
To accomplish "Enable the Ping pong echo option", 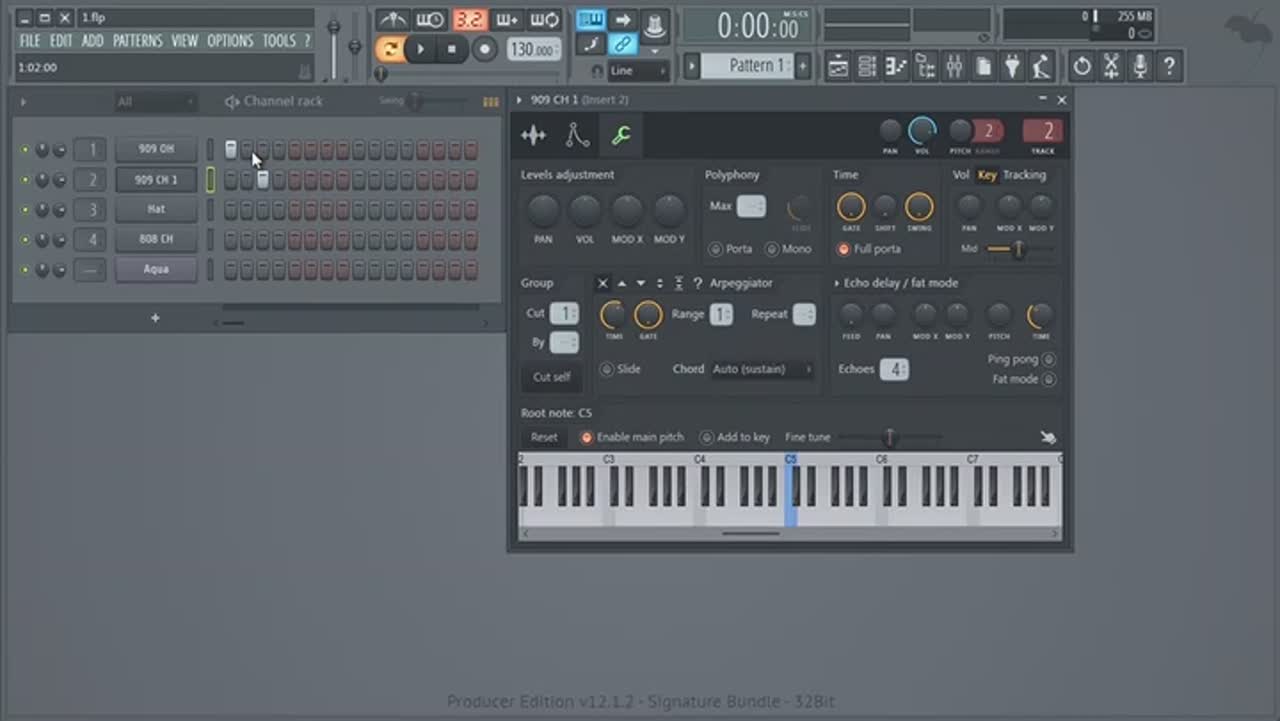I will (1048, 359).
